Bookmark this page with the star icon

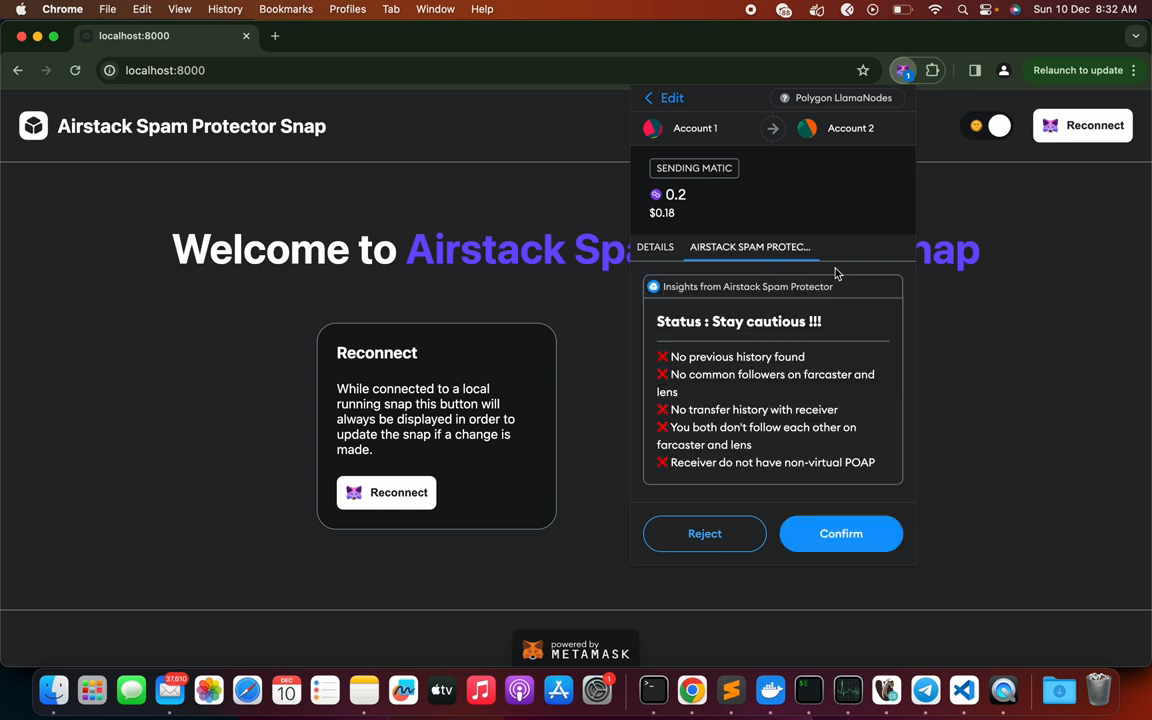pos(863,71)
